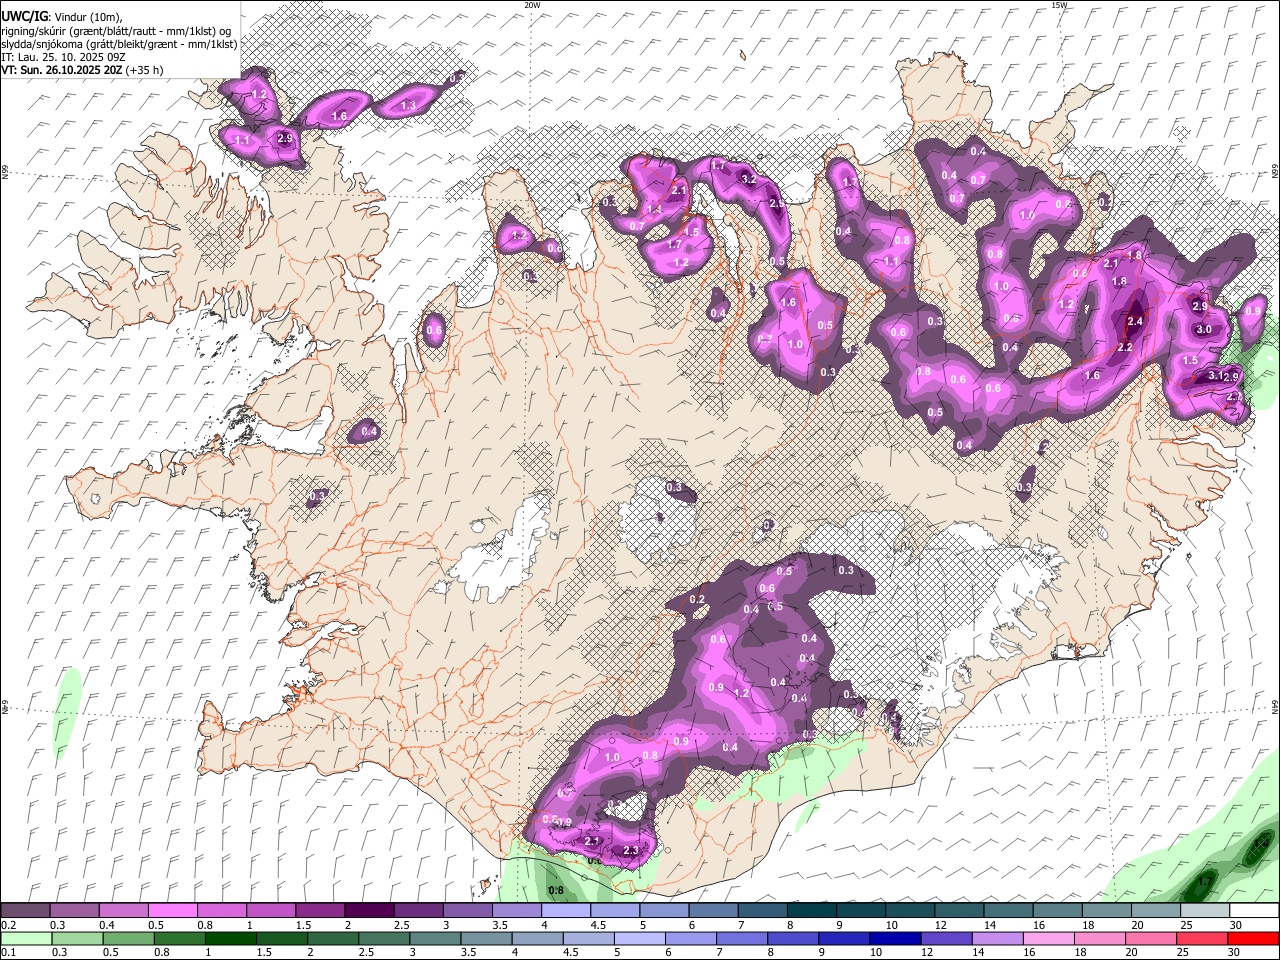Click the '15W' longitude label at top
1280x960 pixels.
tap(1059, 5)
